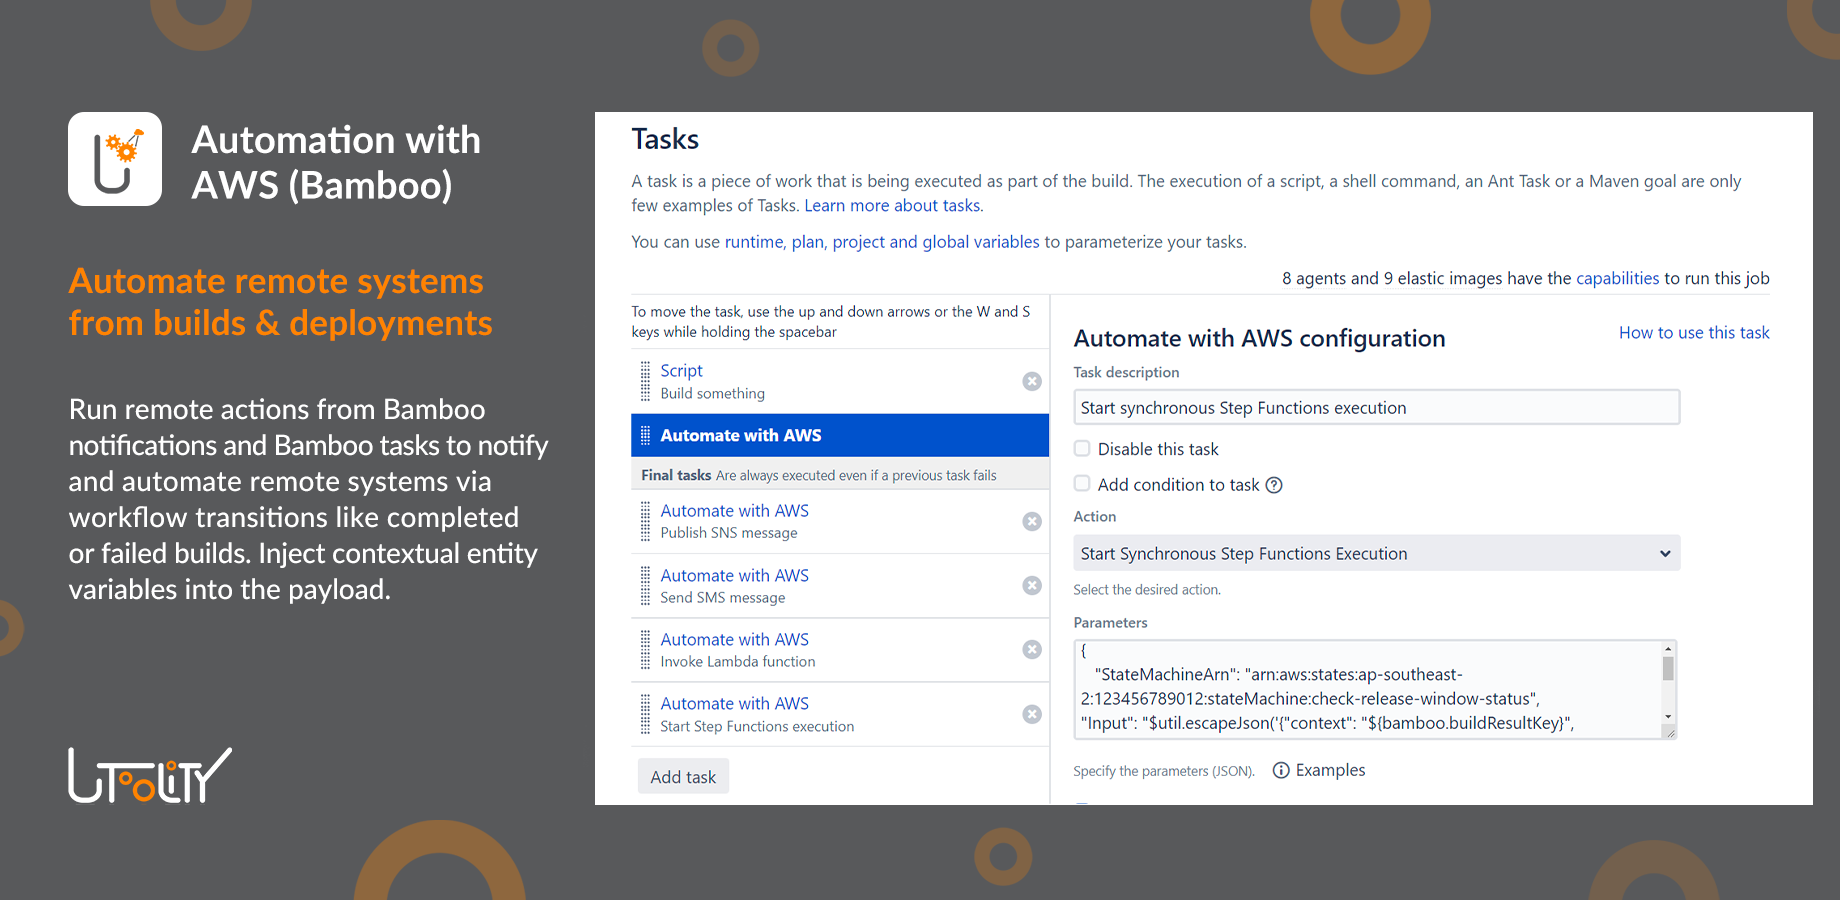Click the help icon beside Add condition
The width and height of the screenshot is (1840, 900).
[x=1274, y=485]
